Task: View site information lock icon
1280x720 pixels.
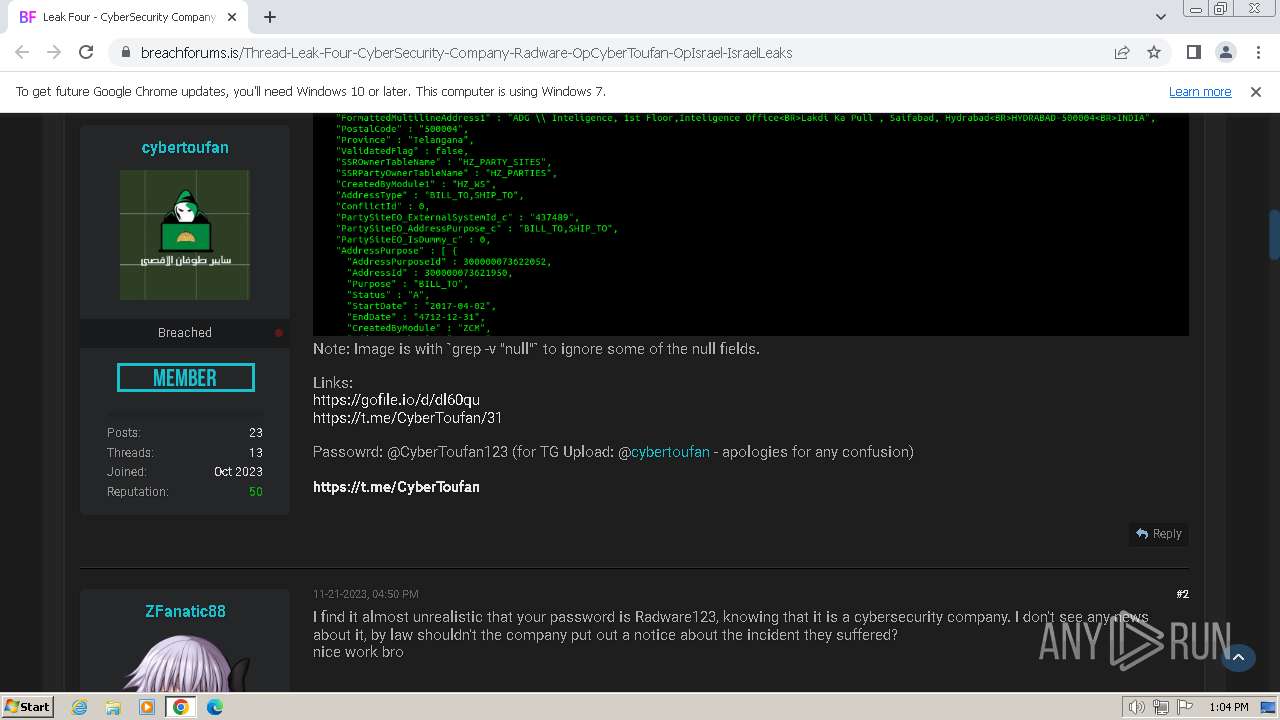Action: coord(125,53)
